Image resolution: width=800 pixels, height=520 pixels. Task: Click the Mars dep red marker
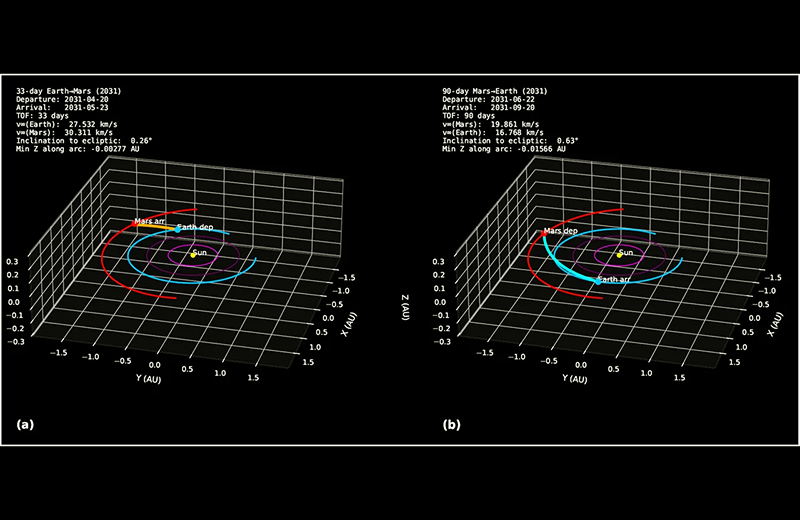[544, 233]
